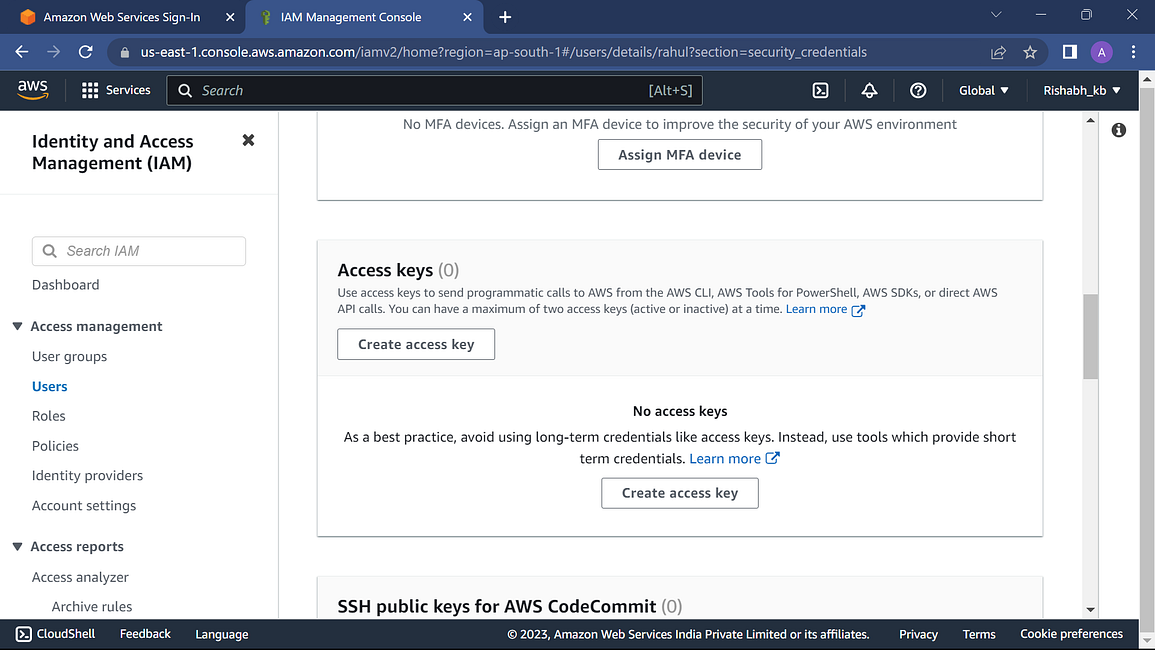Open Cookie preferences in the footer
Image resolution: width=1155 pixels, height=650 pixels.
tap(1071, 634)
